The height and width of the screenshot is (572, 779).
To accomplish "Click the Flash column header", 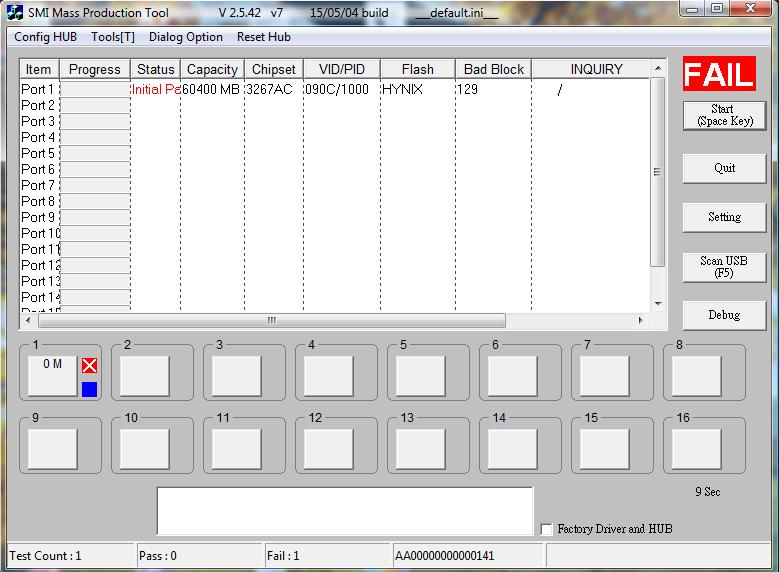I will [x=418, y=69].
